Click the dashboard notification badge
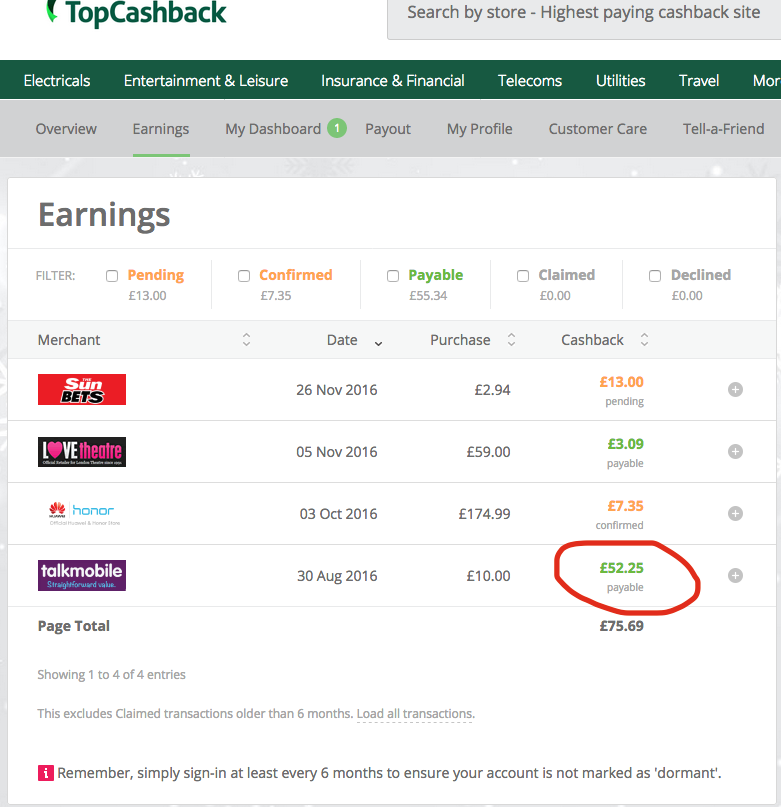781x807 pixels. tap(337, 128)
